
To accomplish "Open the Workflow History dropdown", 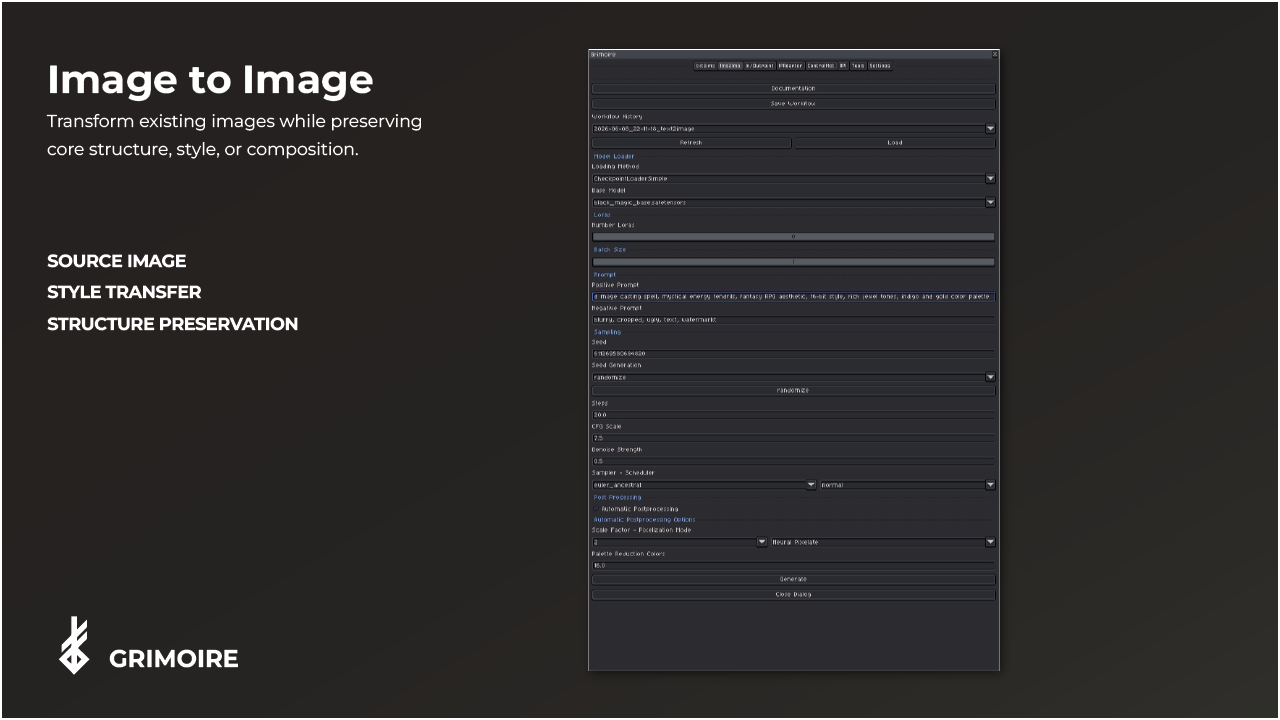I will (793, 128).
